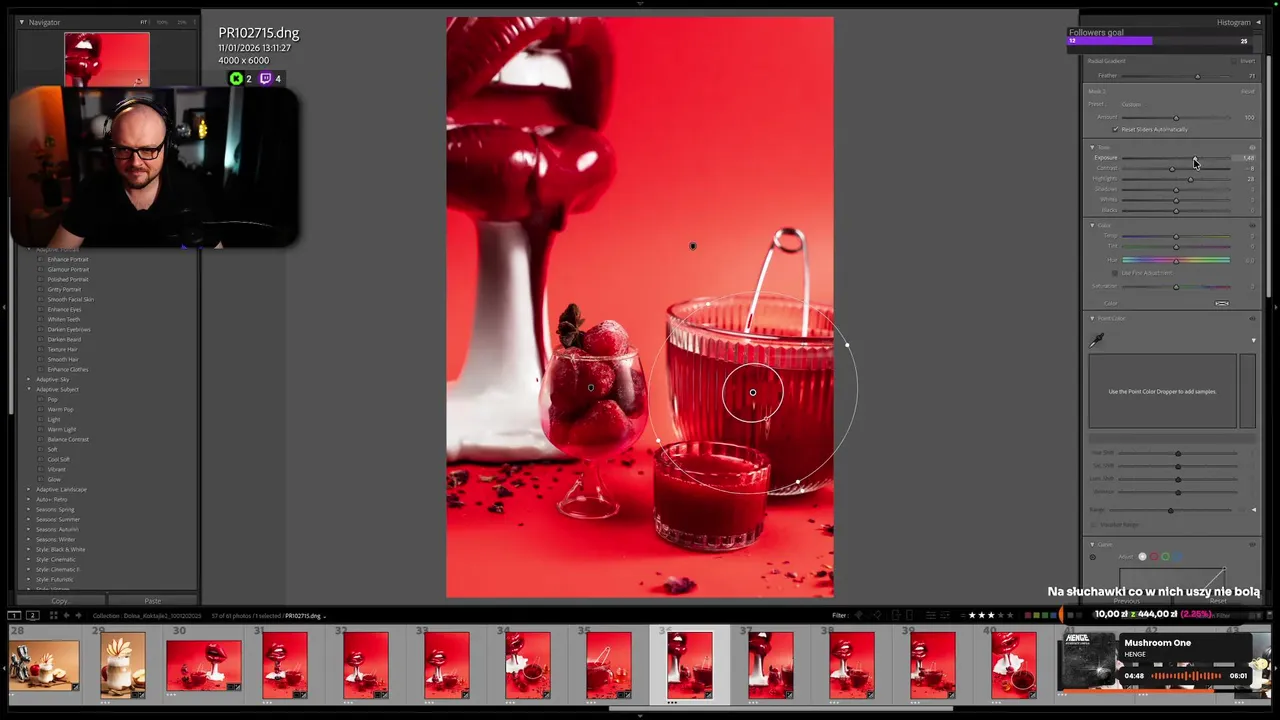
Task: Open the Point Color panel menu triangle
Action: [x=1253, y=340]
